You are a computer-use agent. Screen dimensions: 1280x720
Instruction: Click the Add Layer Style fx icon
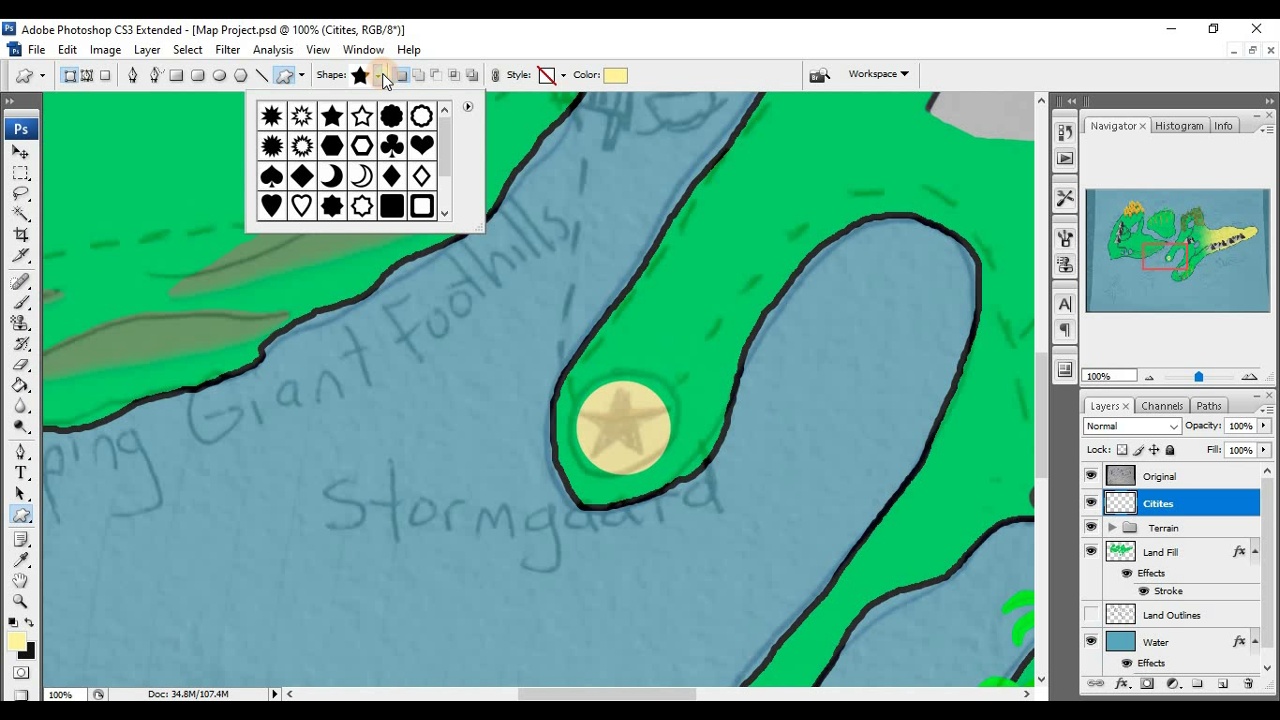click(1122, 683)
